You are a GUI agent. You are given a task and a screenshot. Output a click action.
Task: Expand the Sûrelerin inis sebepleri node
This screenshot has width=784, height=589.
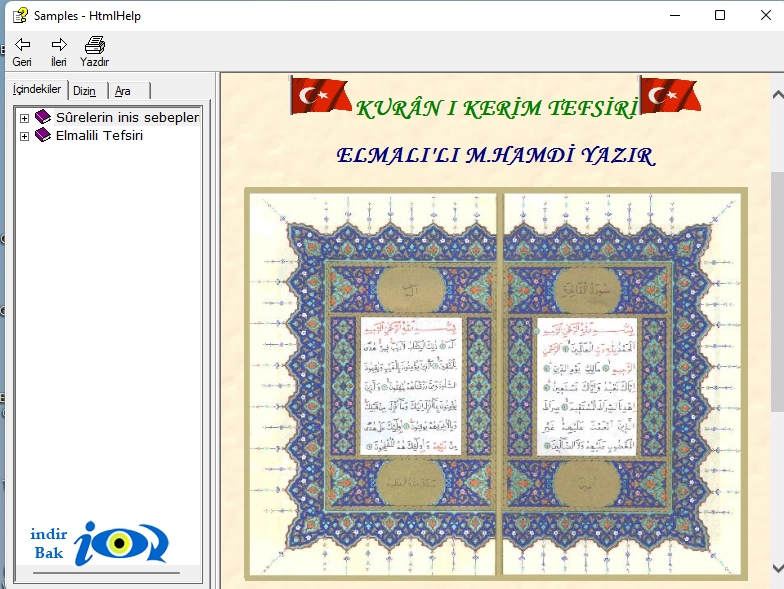point(24,118)
